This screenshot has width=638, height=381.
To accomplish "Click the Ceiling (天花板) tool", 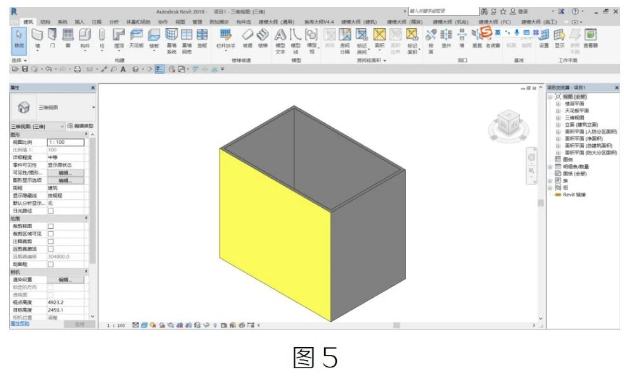I will click(x=136, y=39).
